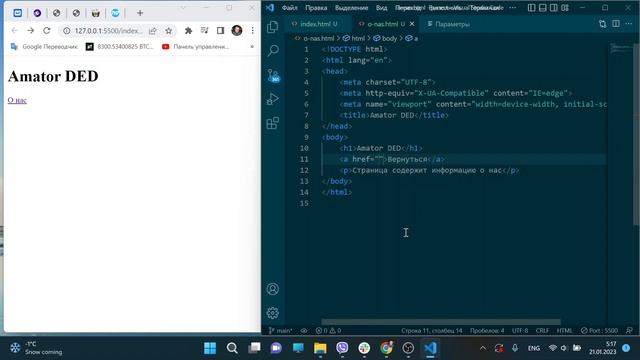Screen dimensions: 640x360
Task: Reload the browser page
Action: (47, 31)
